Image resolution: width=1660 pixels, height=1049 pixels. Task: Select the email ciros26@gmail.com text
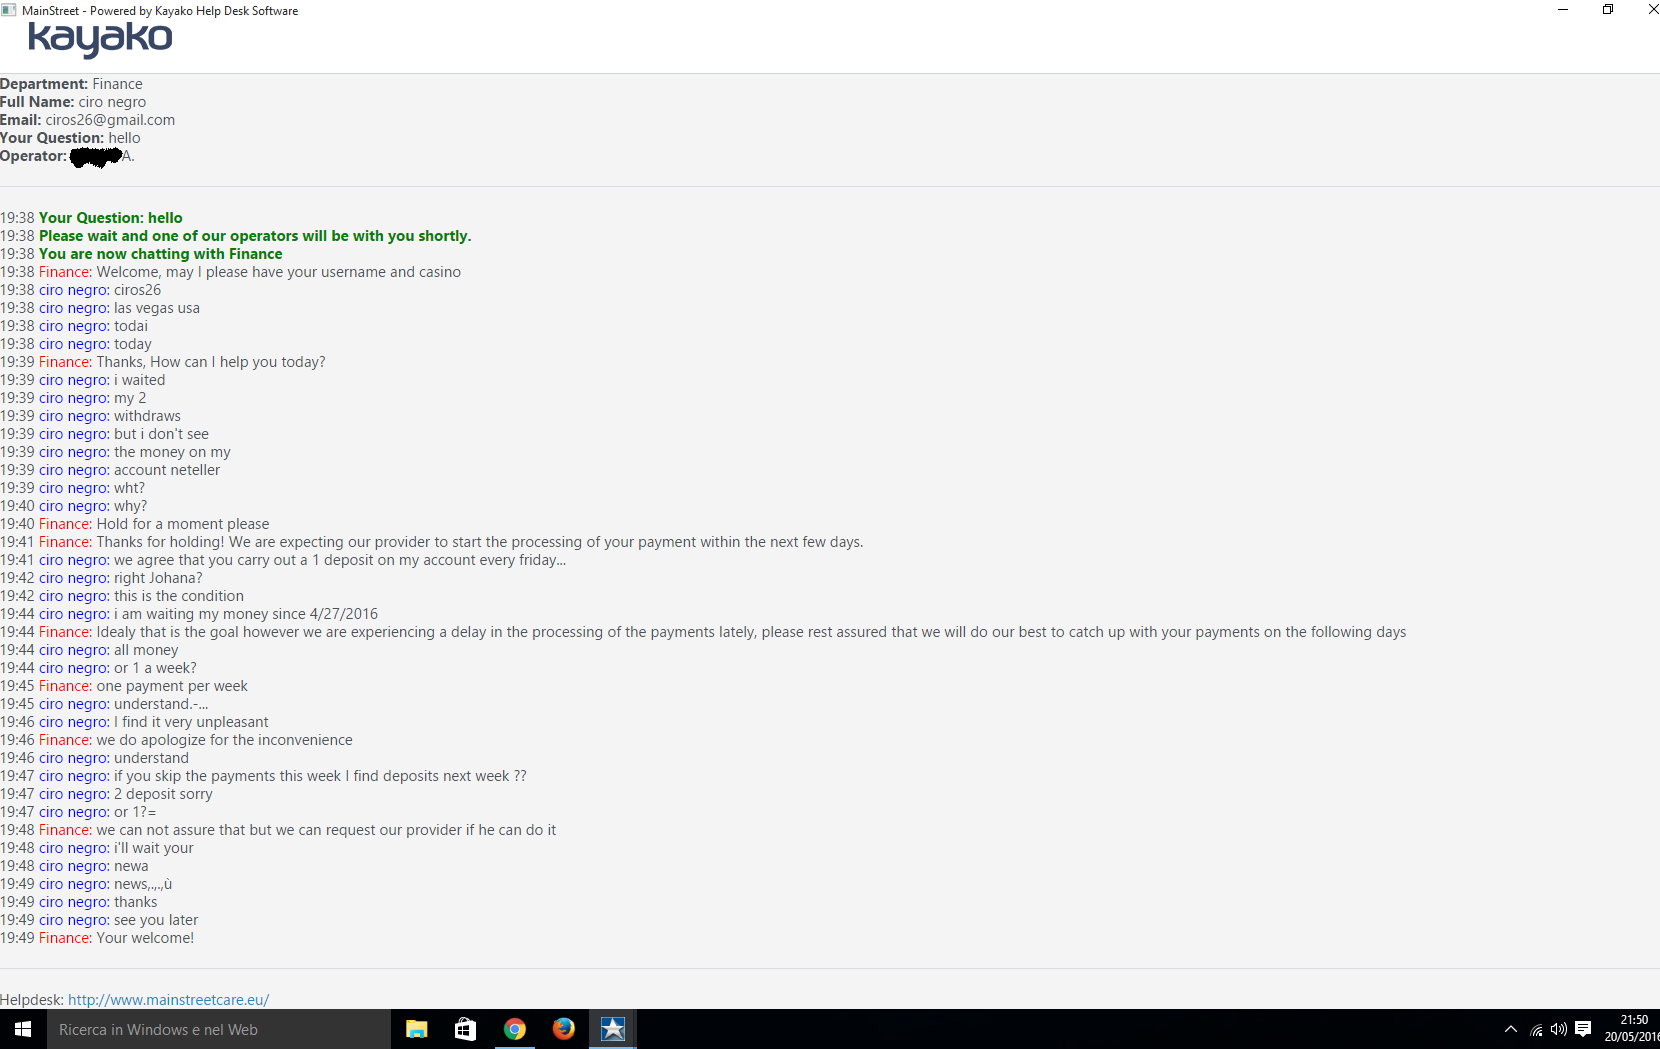pos(110,120)
